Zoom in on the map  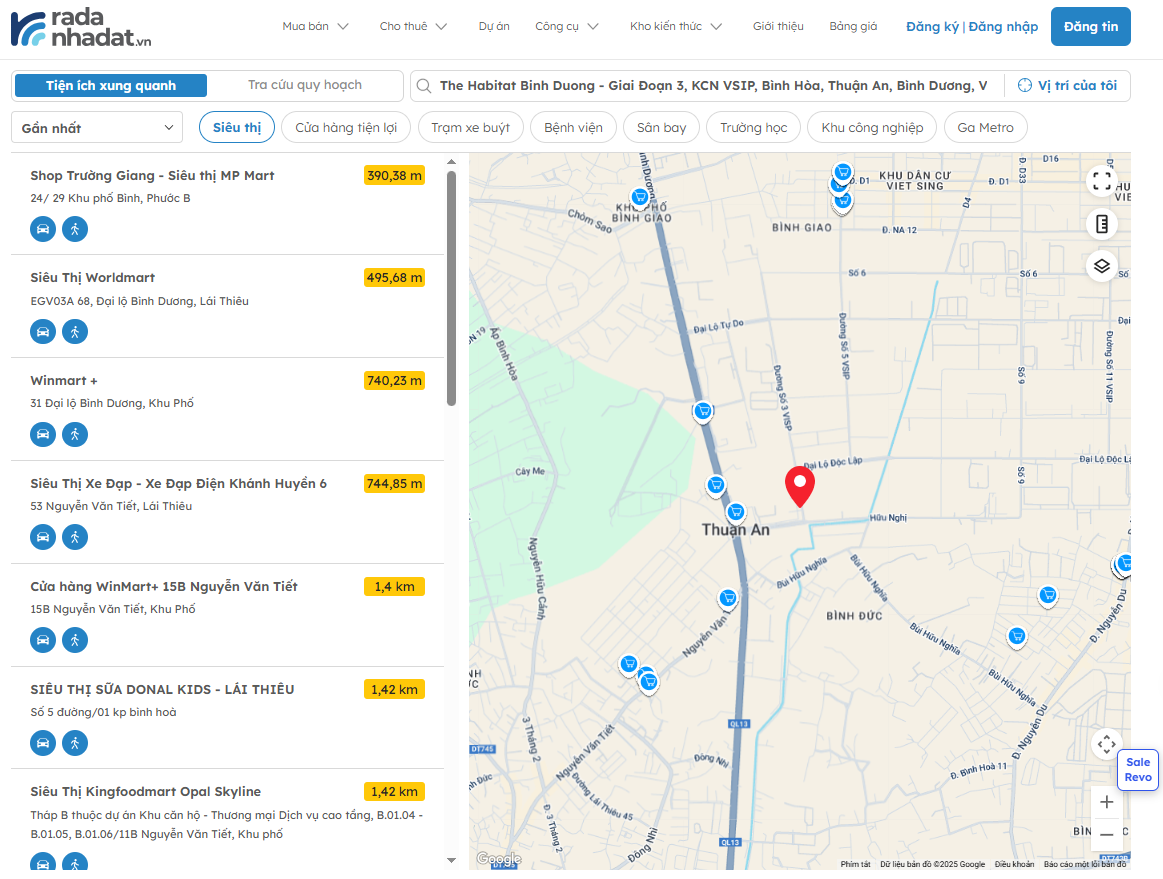pos(1107,802)
